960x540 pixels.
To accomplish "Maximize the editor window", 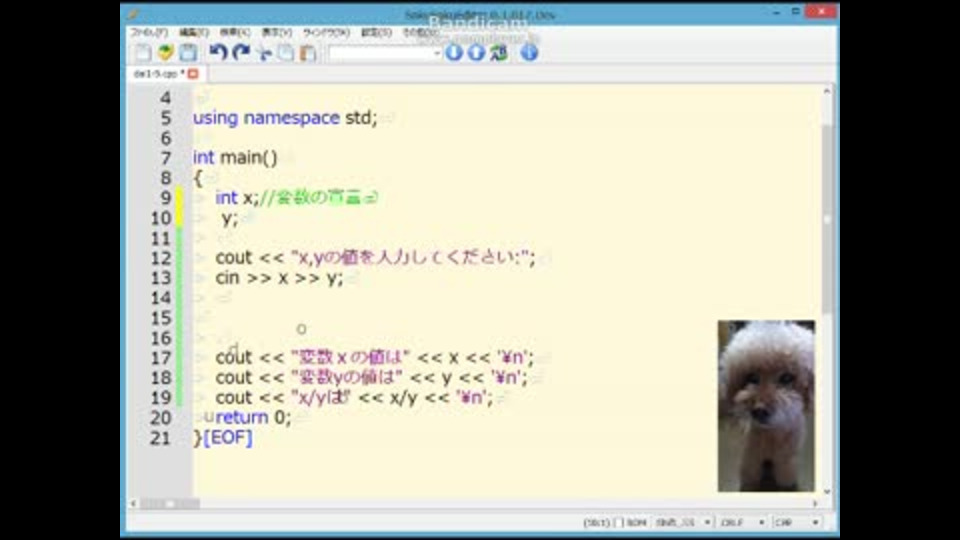I will coord(795,12).
